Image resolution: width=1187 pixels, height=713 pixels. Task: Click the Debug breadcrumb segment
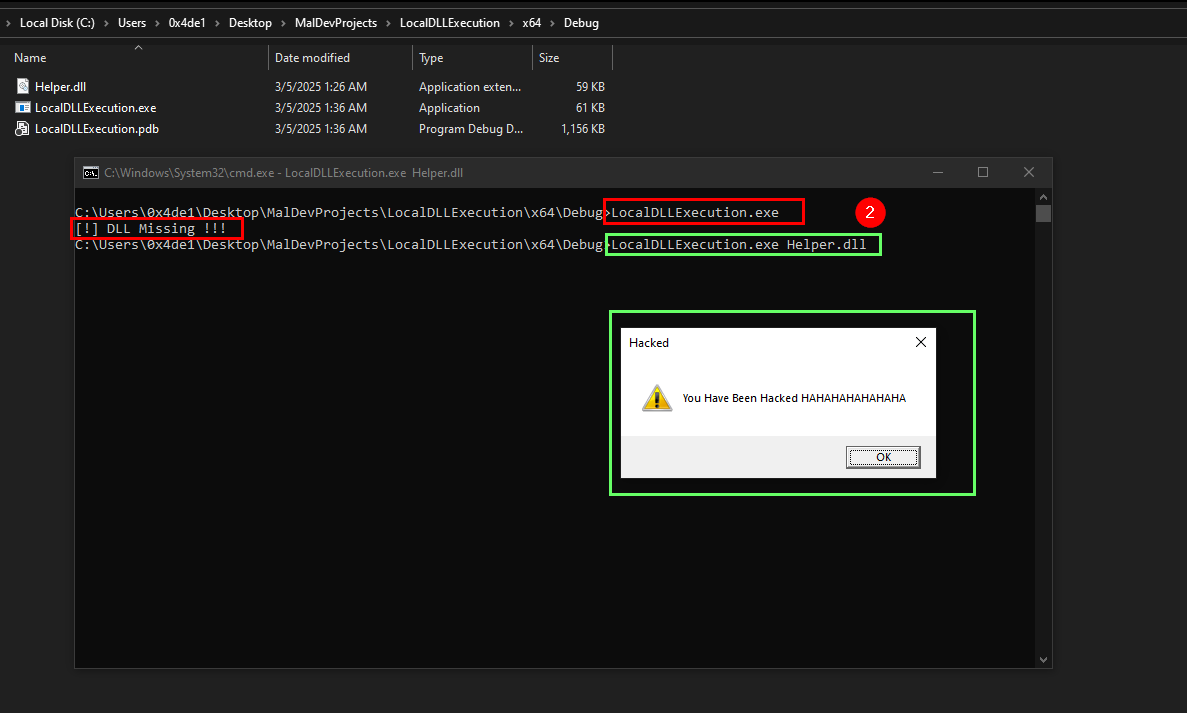coord(581,23)
